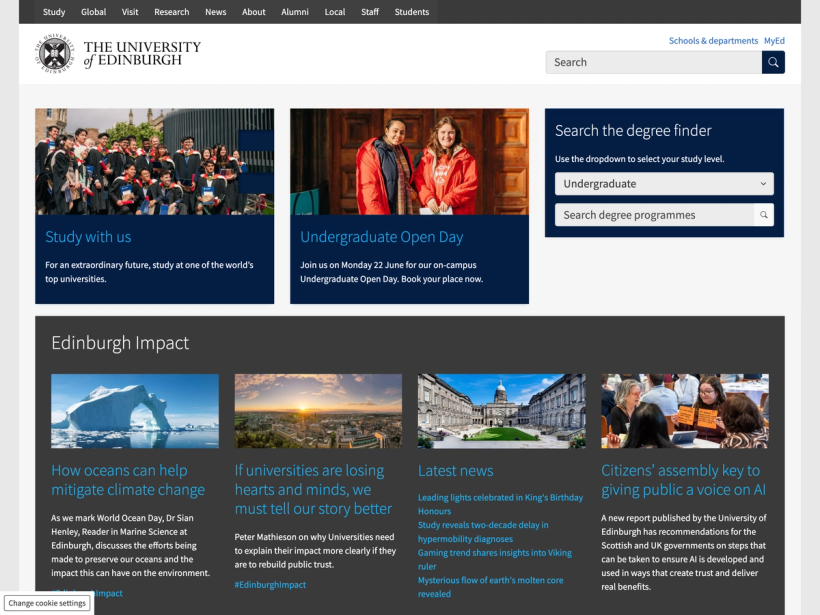
Task: Click text 'For an extraordinary future, study at one'
Action: click(122, 265)
